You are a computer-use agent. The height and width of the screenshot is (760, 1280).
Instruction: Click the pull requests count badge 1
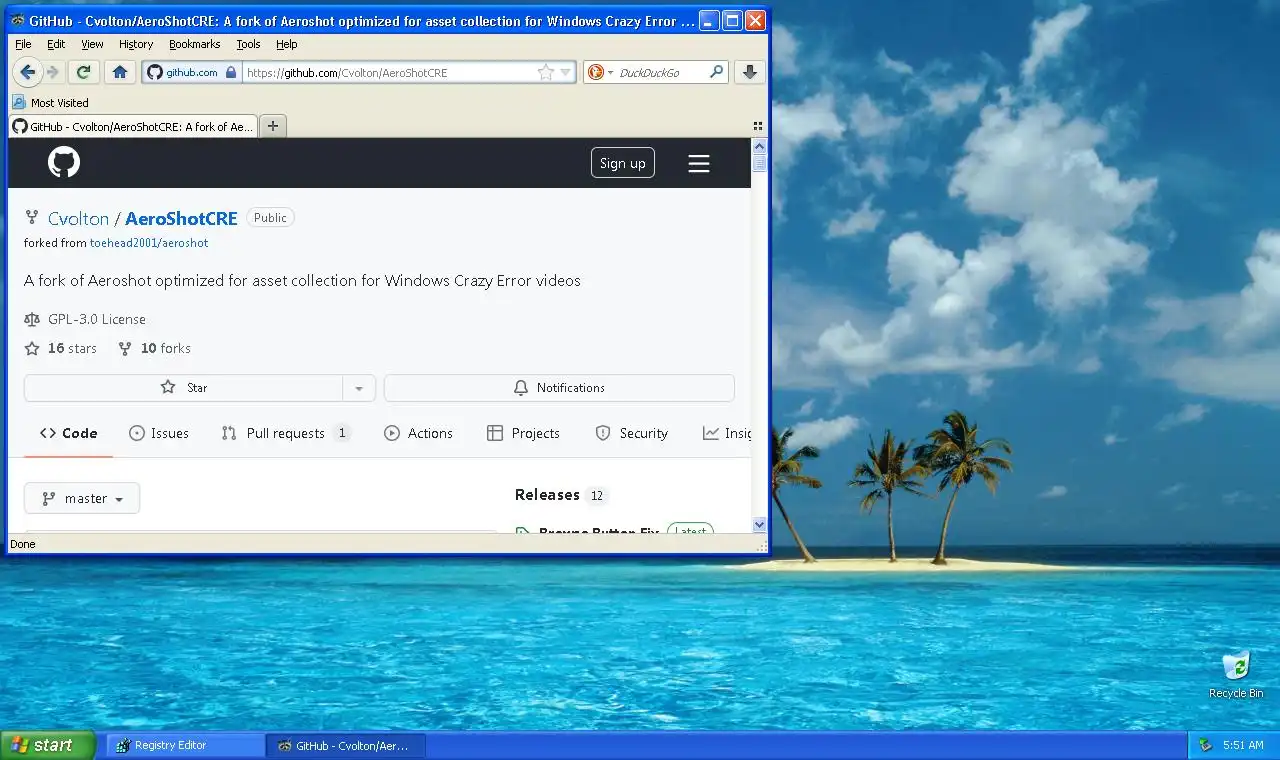(x=342, y=433)
